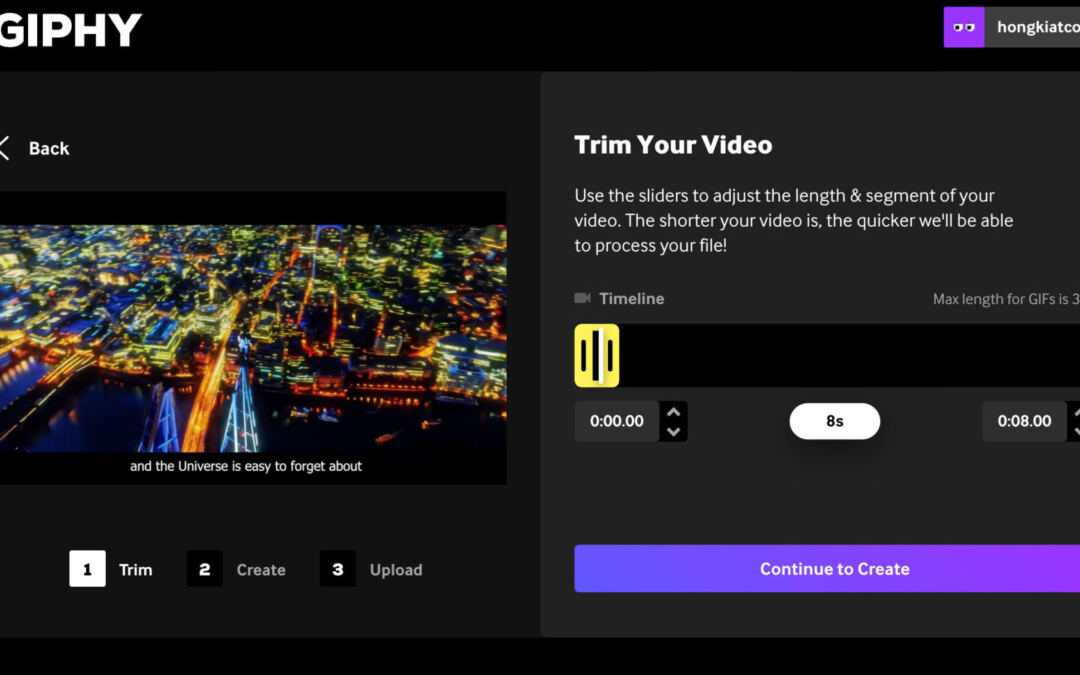Switch to the Trim step label
Image resolution: width=1080 pixels, height=675 pixels.
pos(135,570)
